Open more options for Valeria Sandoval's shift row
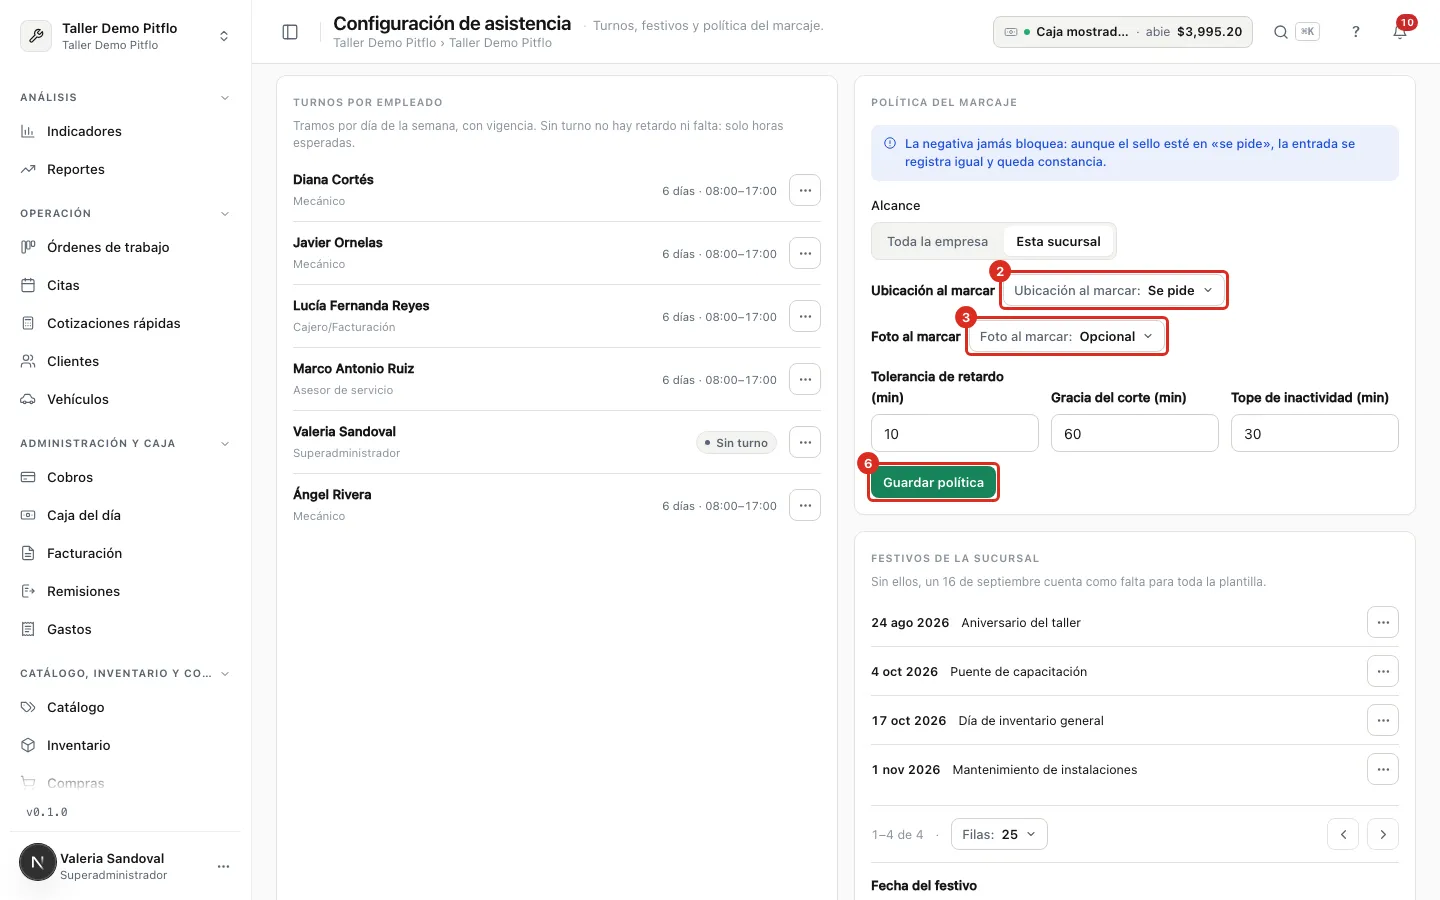The height and width of the screenshot is (900, 1440). [x=805, y=442]
